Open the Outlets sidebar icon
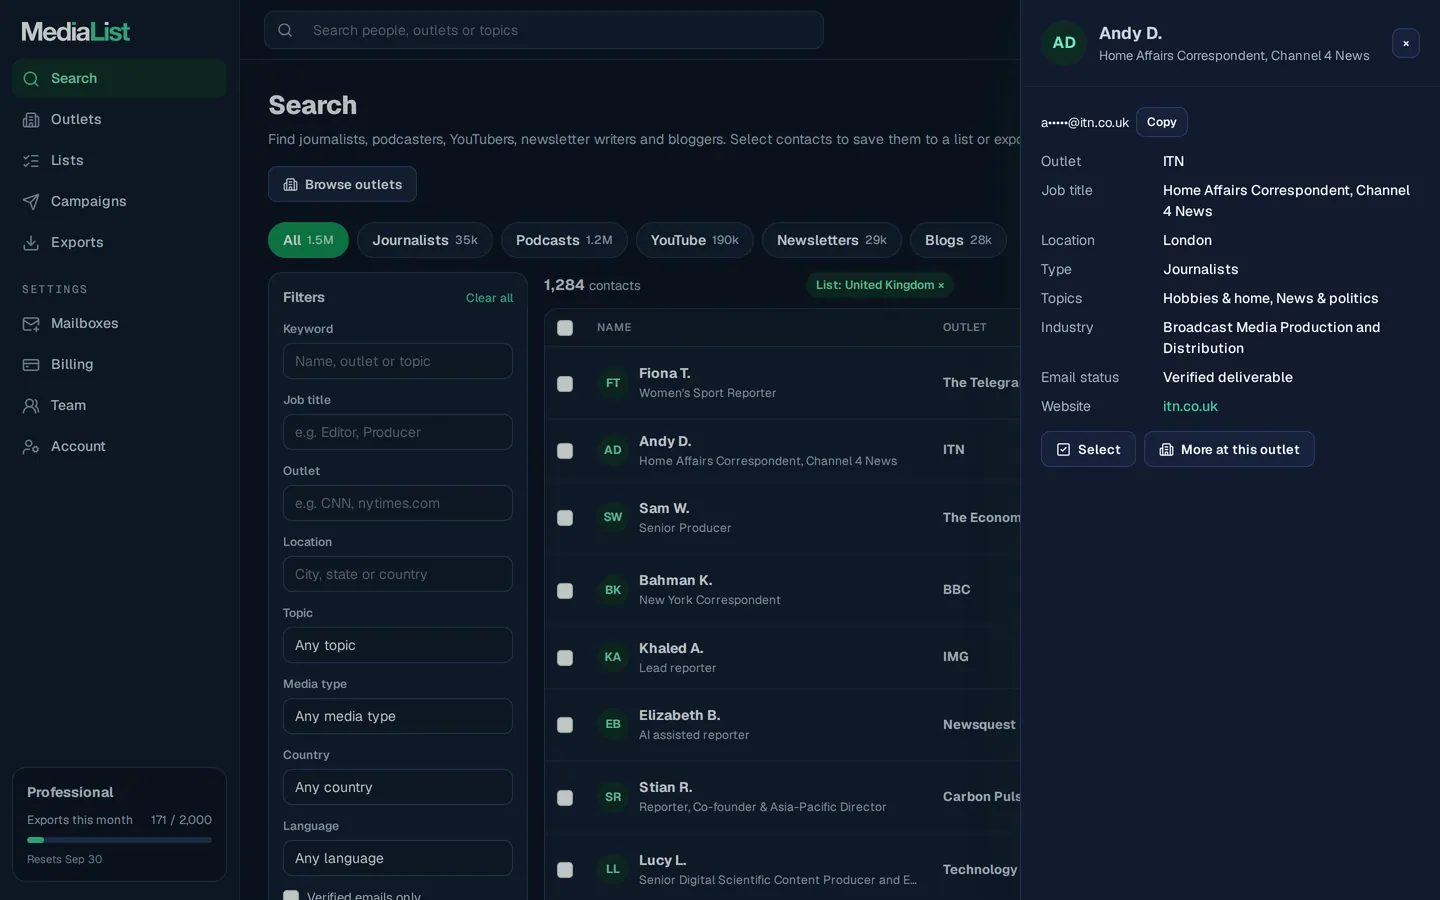The image size is (1440, 900). [x=31, y=120]
